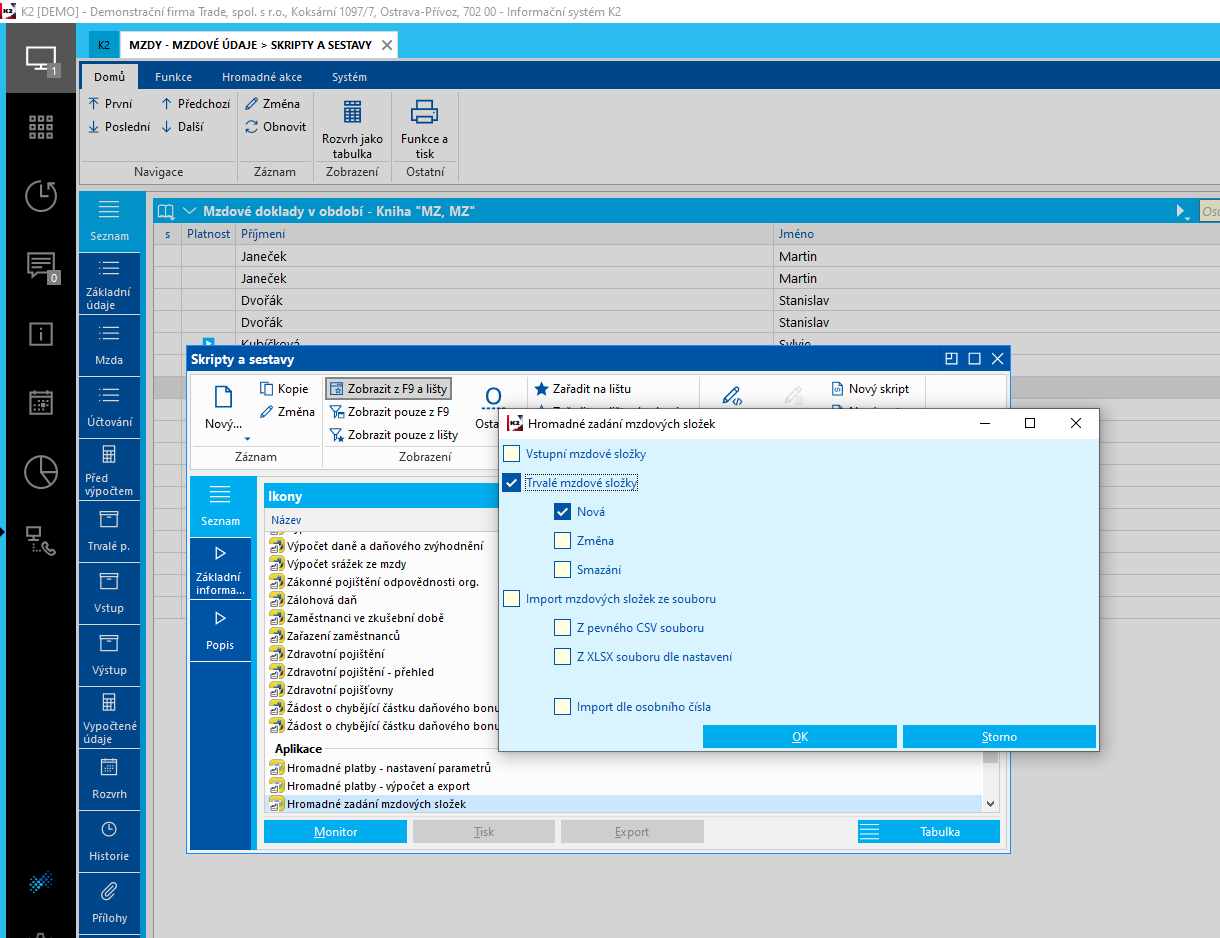
Task: Select Zobrazit pouze z lišty
Action: coord(393,435)
